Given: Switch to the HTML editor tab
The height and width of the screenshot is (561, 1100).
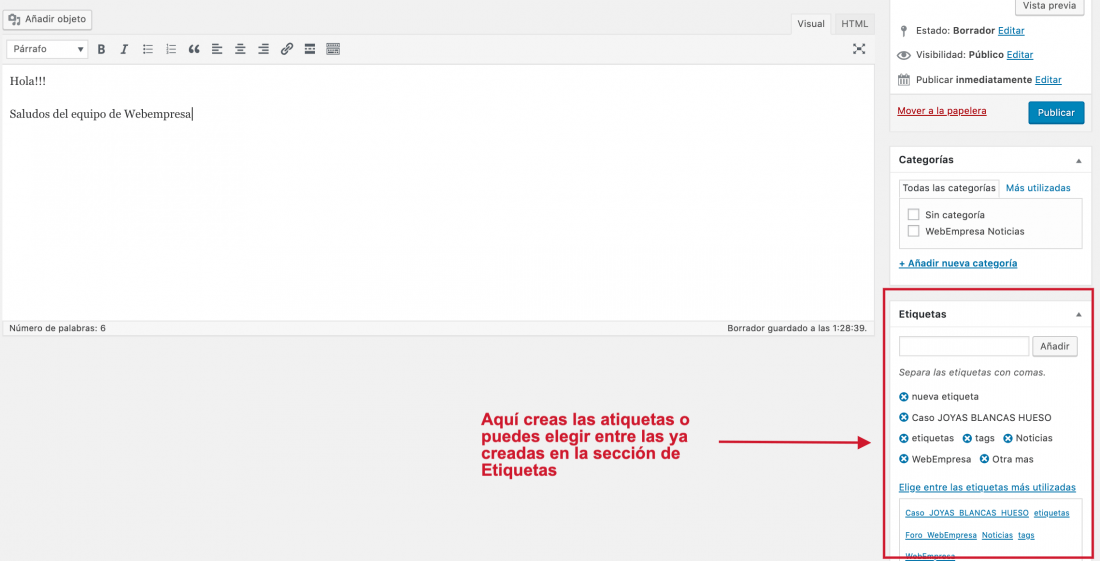Looking at the screenshot, I should [854, 24].
